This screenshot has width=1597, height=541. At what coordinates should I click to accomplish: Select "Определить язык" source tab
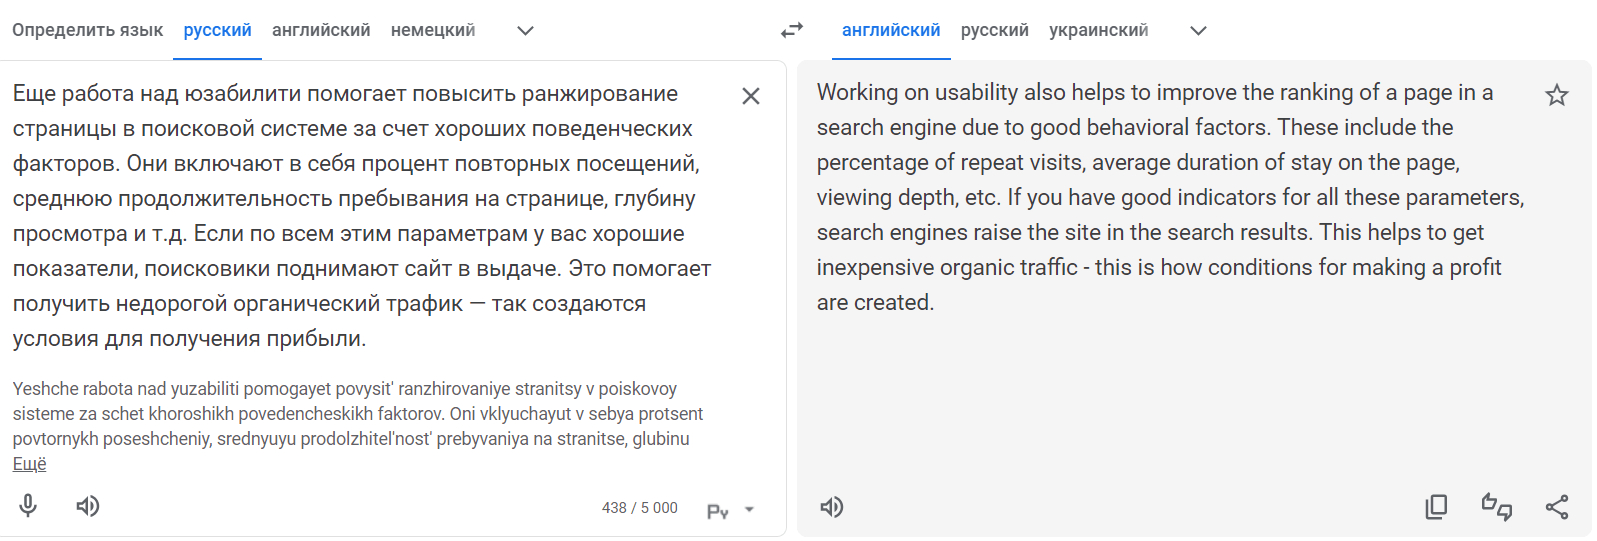tap(87, 30)
